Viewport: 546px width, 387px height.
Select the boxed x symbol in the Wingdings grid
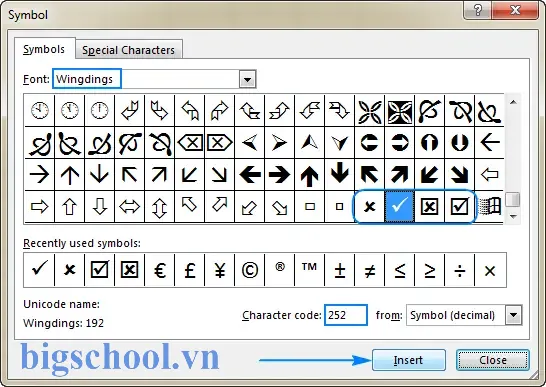pyautogui.click(x=429, y=206)
